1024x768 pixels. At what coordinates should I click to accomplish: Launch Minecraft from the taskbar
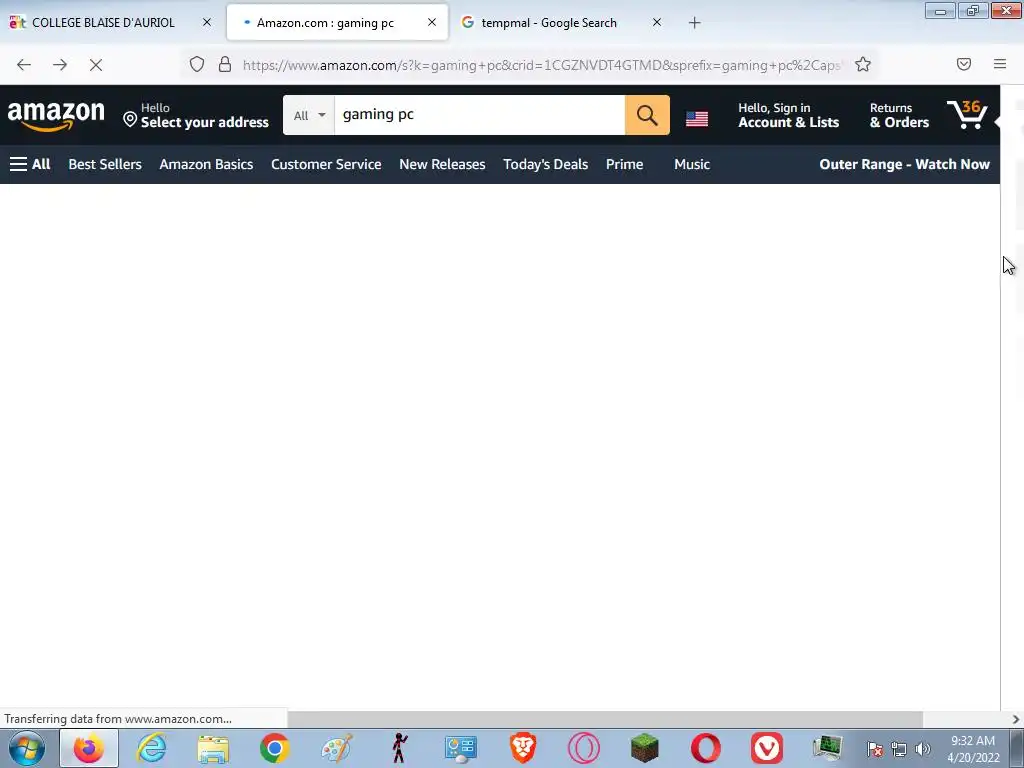(x=645, y=748)
